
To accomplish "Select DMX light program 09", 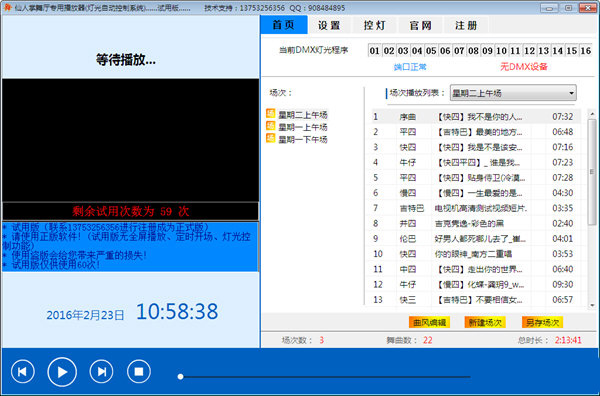I will (x=488, y=51).
